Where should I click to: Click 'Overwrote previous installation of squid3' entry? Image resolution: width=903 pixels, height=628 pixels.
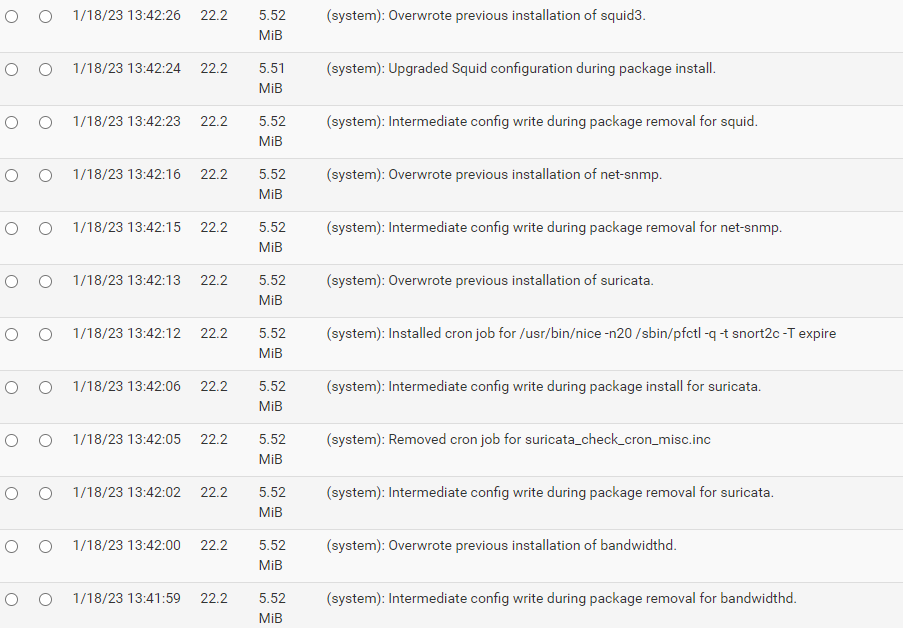click(x=486, y=16)
